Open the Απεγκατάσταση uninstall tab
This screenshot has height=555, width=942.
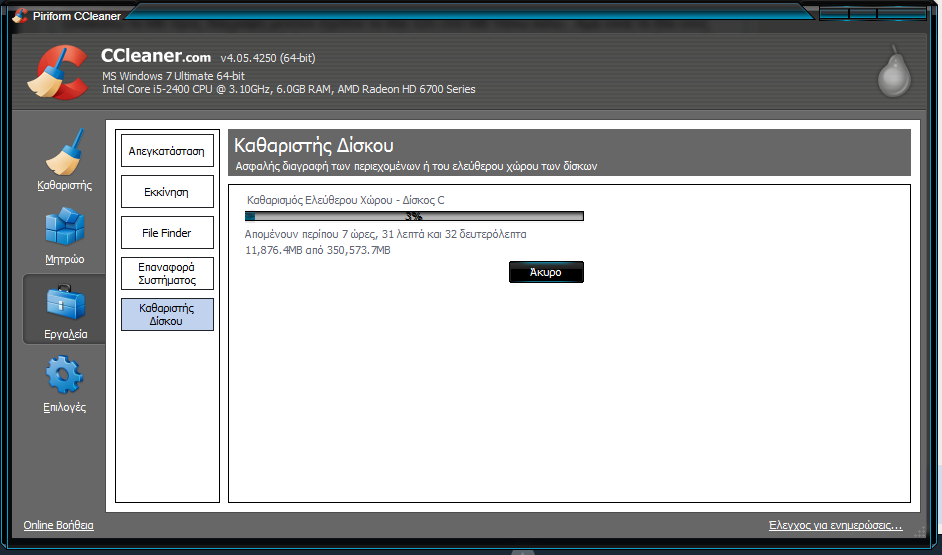tap(167, 151)
